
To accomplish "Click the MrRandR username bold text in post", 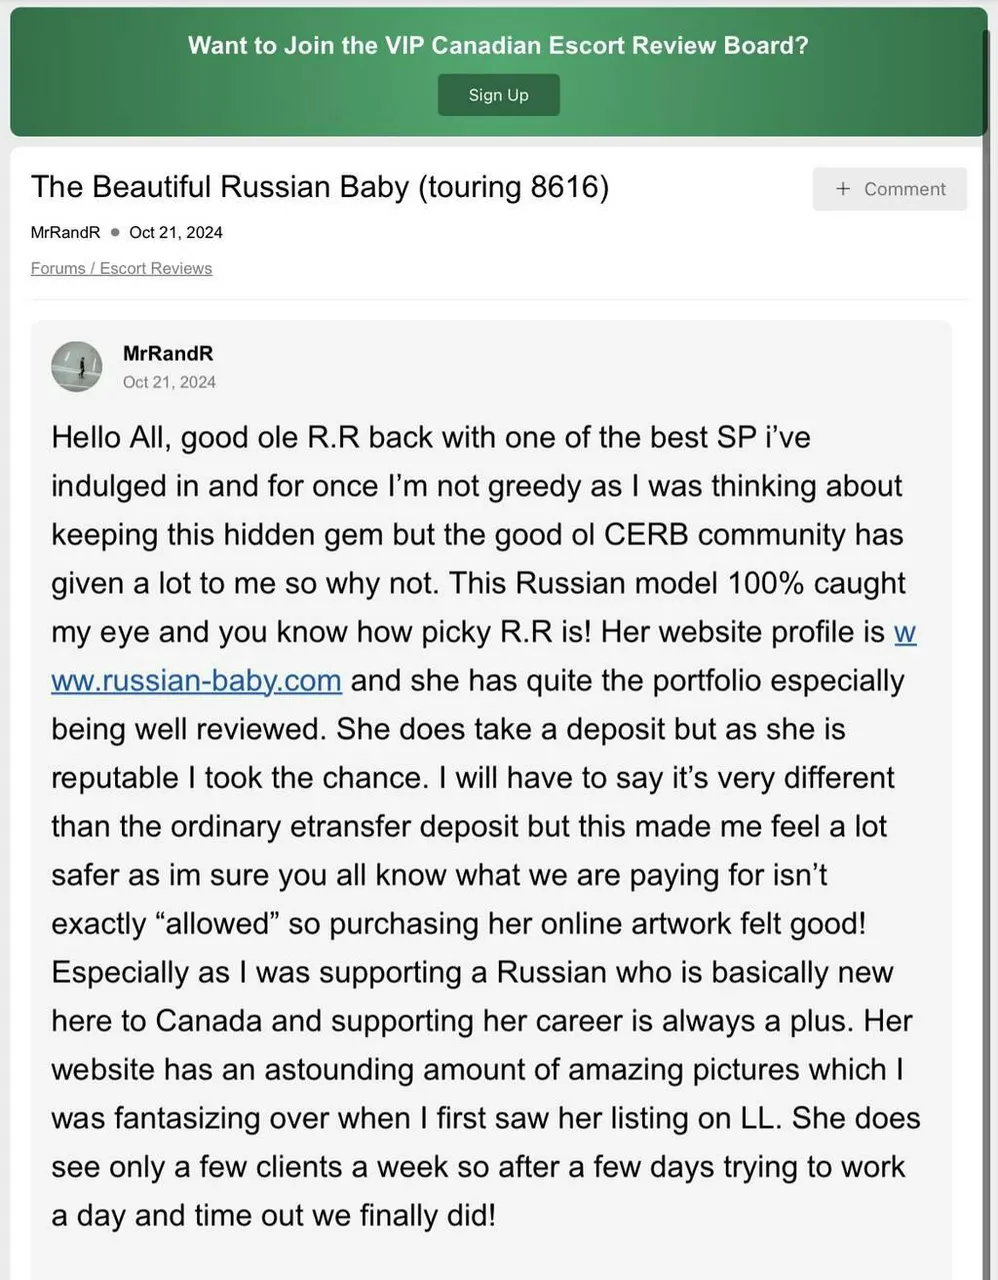I will coord(168,353).
